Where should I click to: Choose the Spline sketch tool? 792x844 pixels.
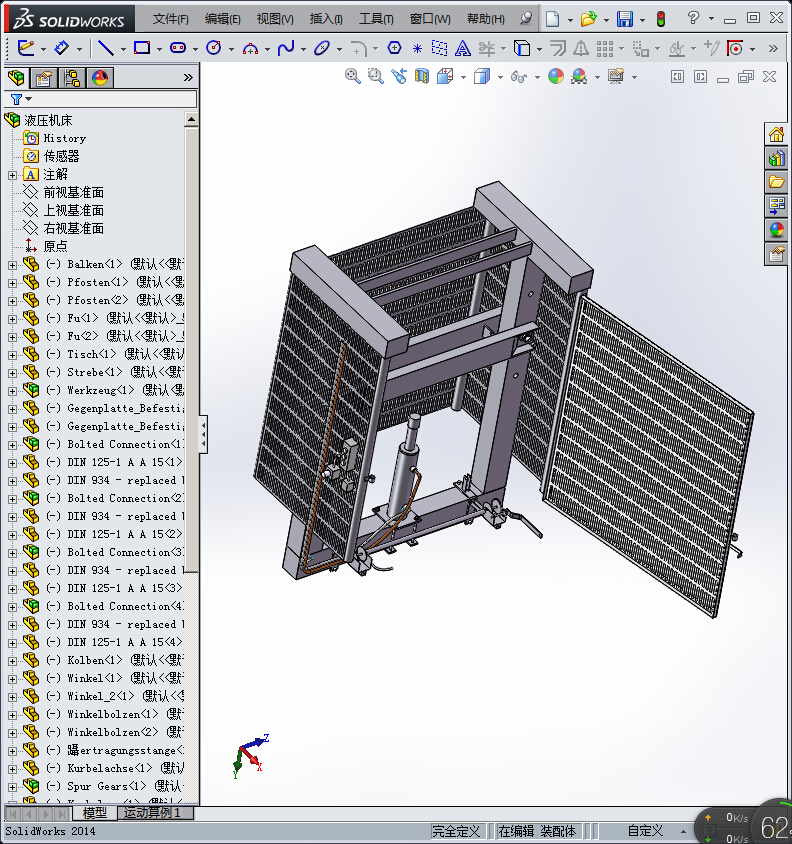point(286,48)
